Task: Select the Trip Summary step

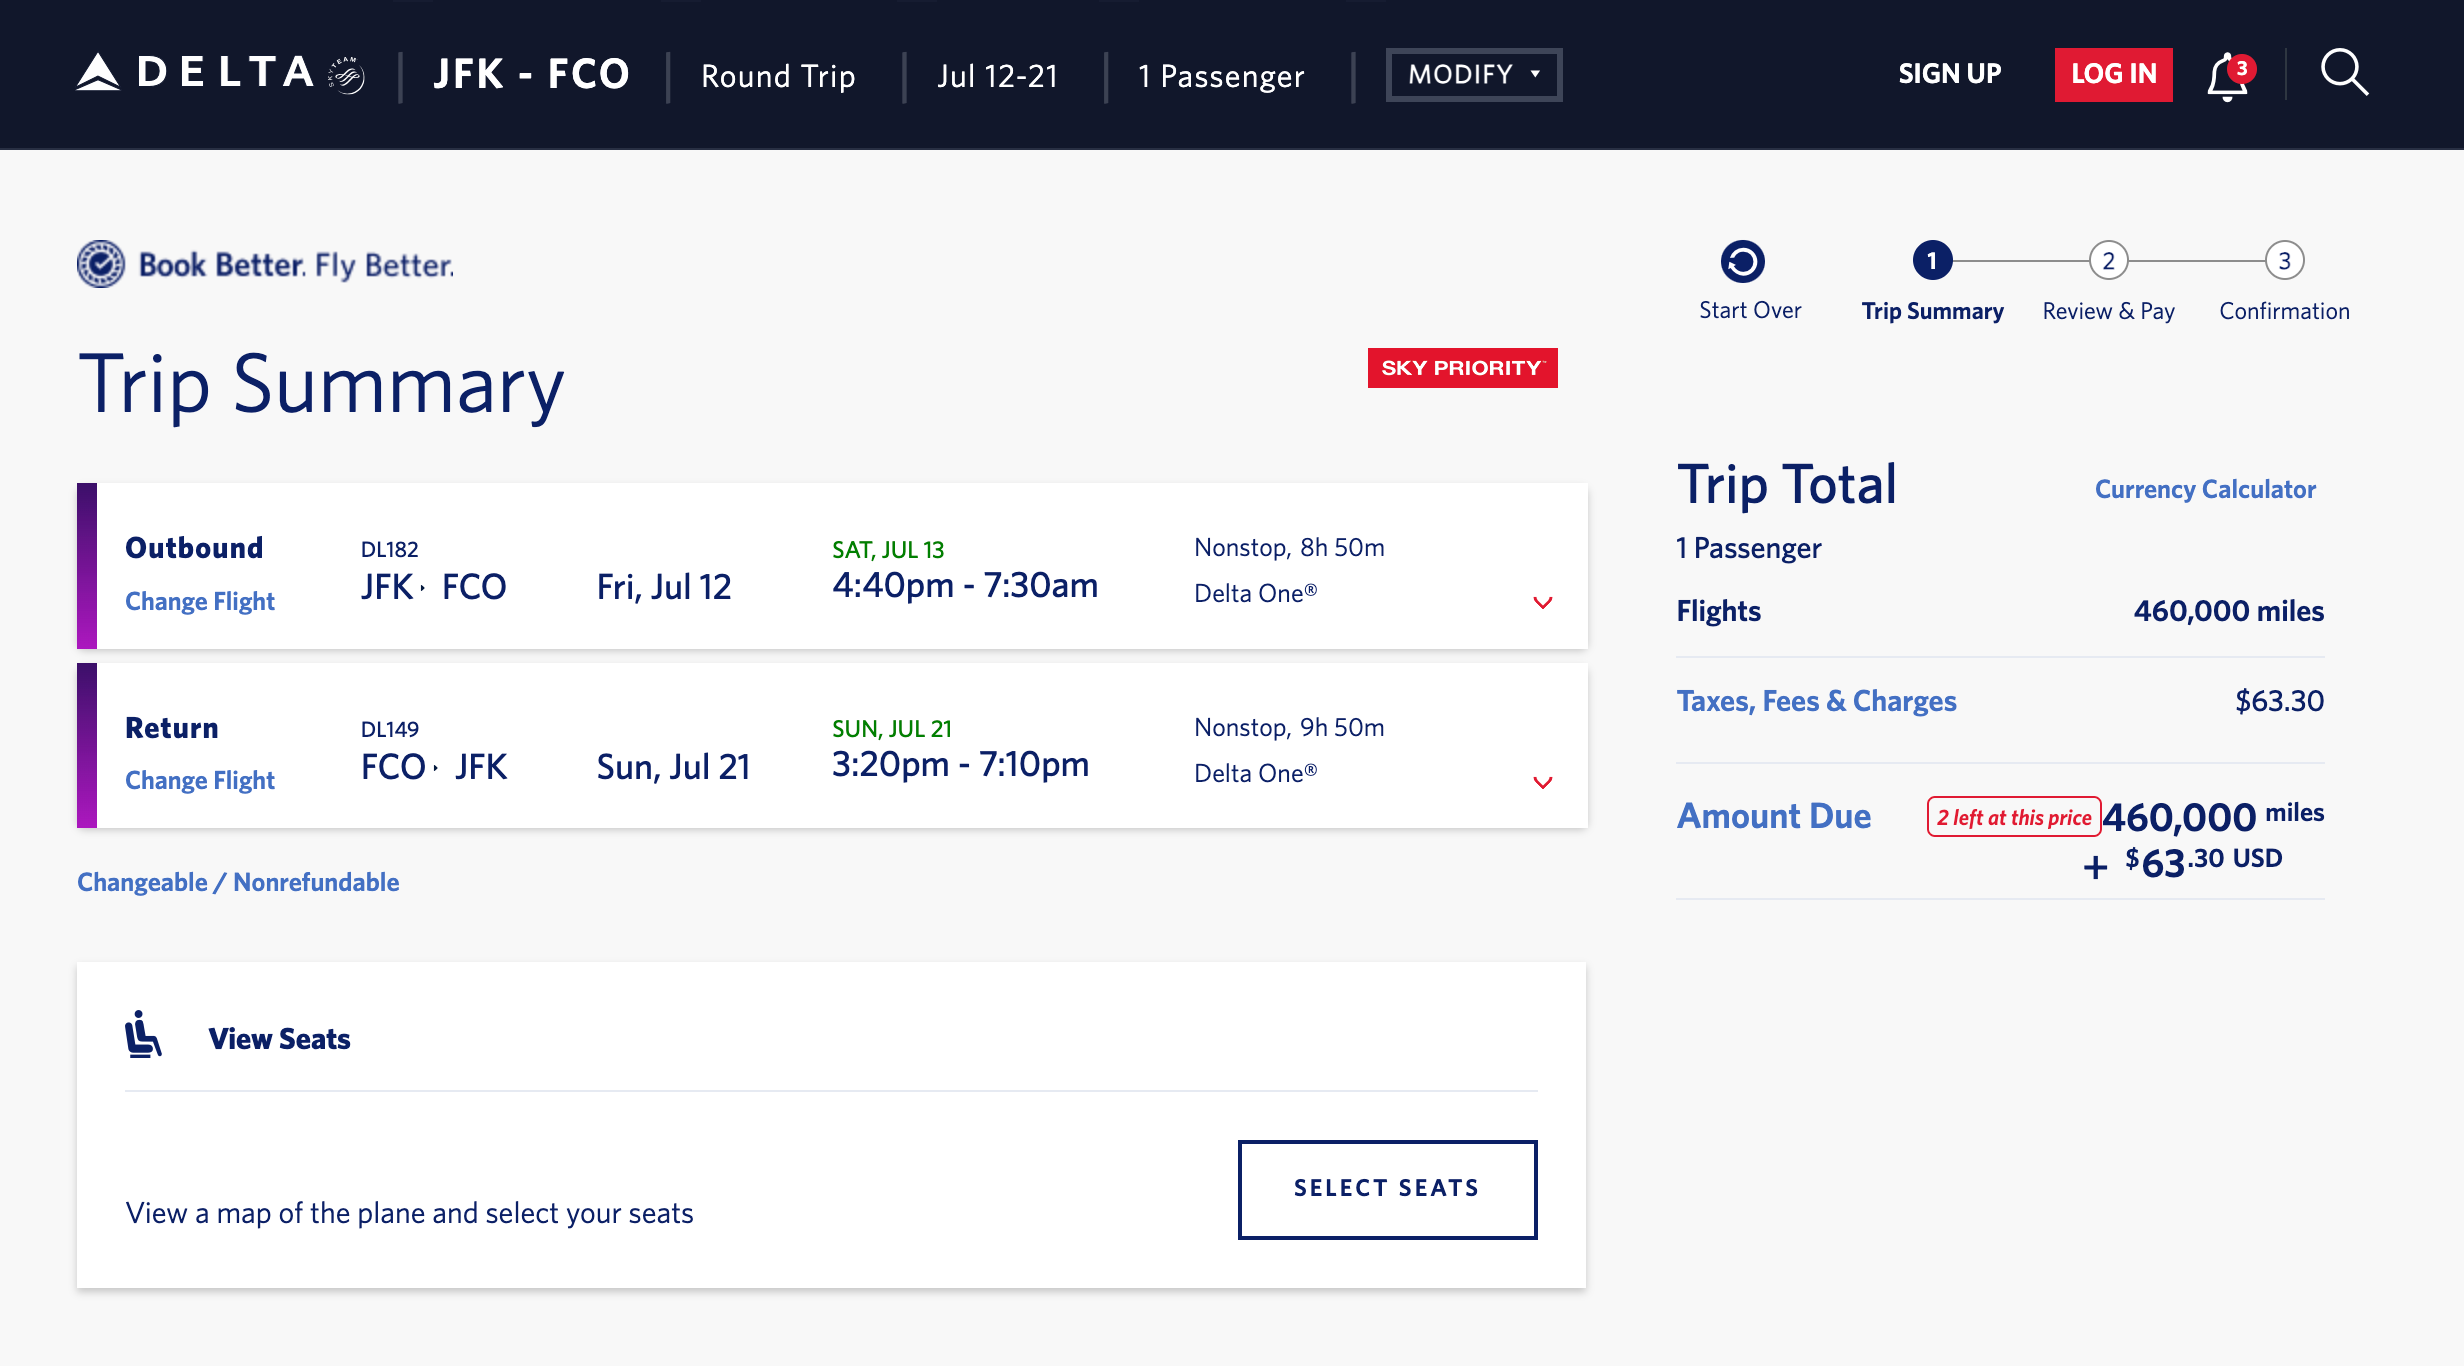Action: coord(1932,260)
